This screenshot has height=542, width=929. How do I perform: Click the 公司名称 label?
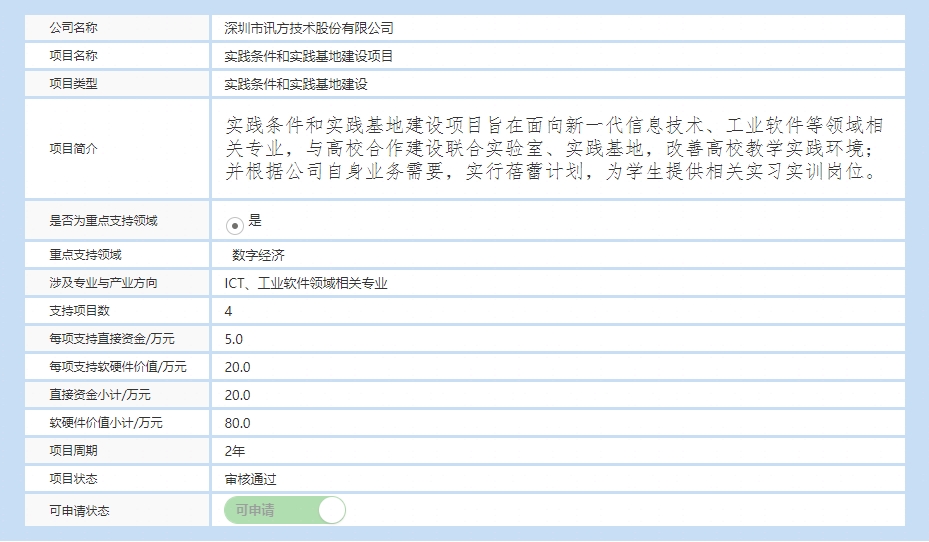coord(74,28)
